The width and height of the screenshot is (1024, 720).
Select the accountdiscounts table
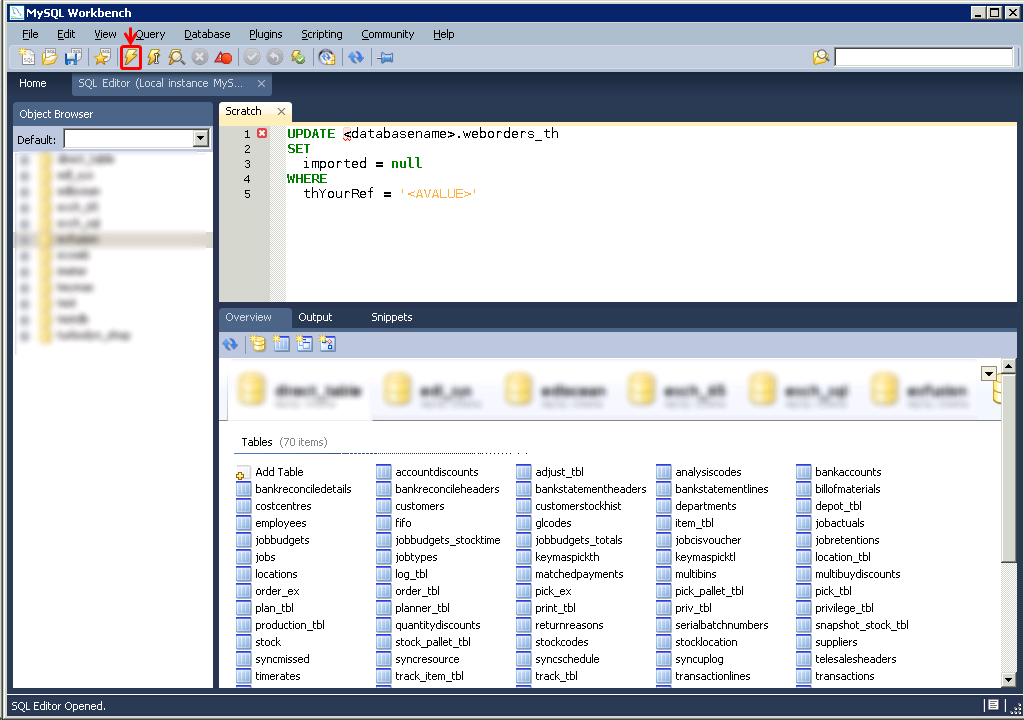click(x=428, y=472)
